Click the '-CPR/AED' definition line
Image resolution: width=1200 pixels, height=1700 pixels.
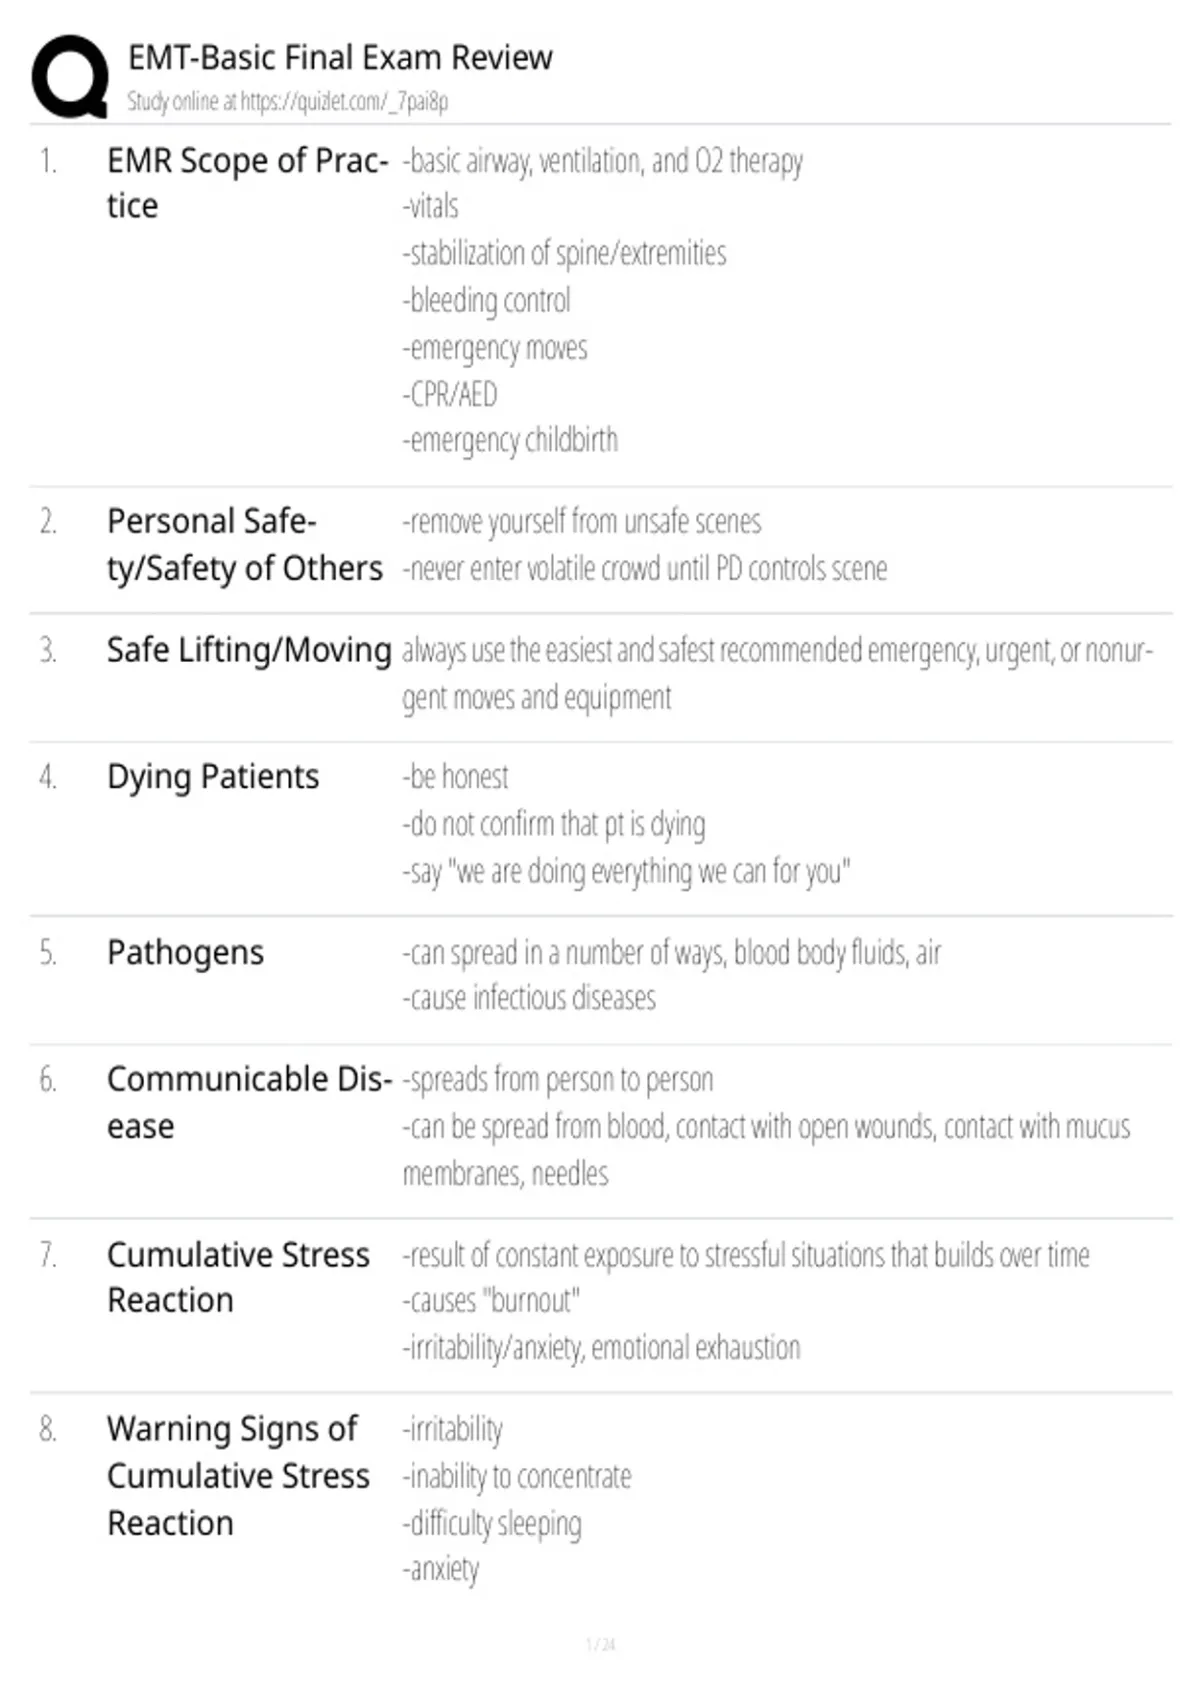[x=450, y=394]
